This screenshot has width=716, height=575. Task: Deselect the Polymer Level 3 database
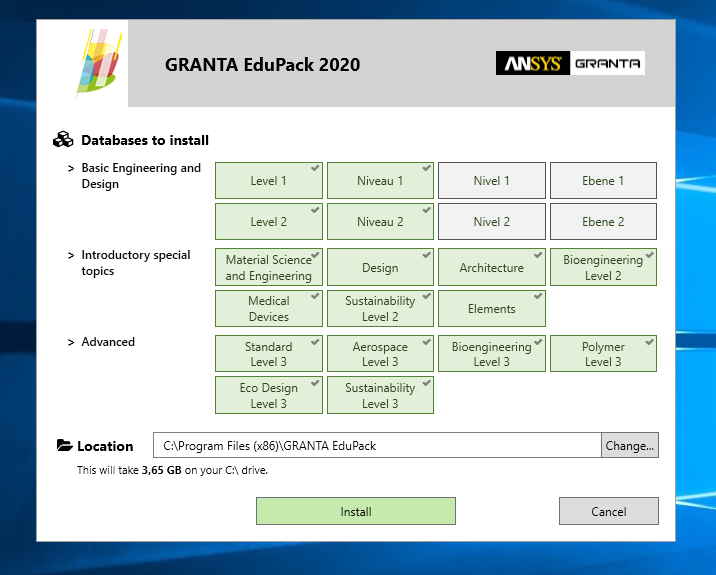603,354
